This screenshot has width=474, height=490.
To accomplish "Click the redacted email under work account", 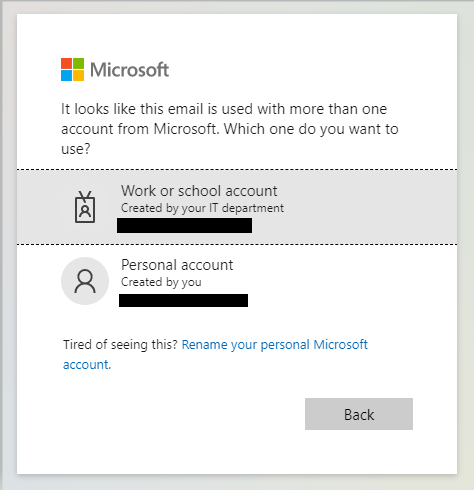I will 184,225.
